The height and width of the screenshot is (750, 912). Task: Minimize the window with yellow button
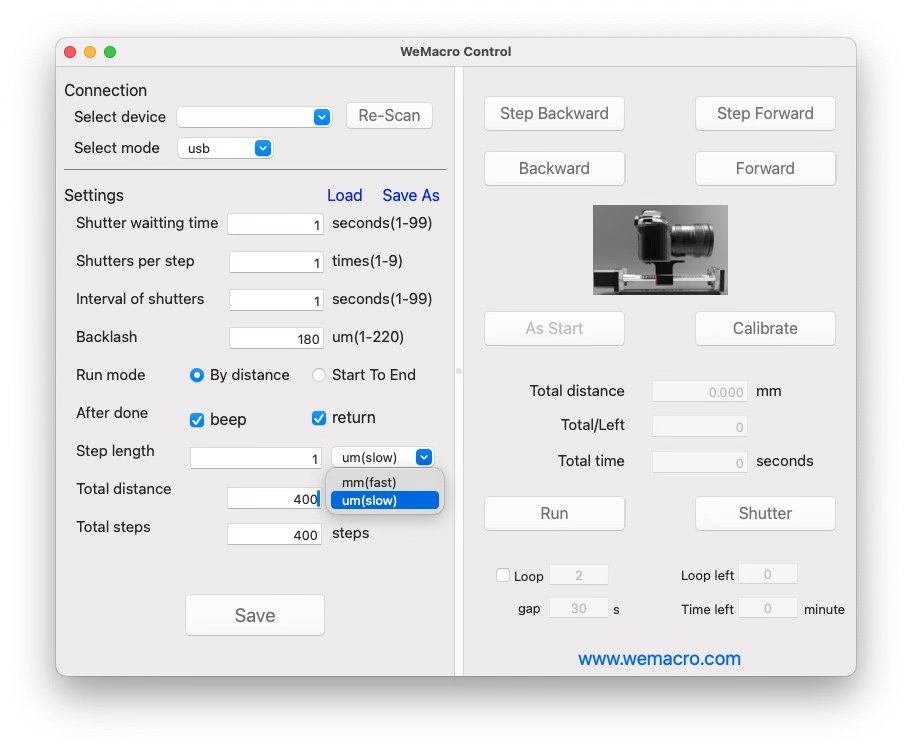point(90,52)
